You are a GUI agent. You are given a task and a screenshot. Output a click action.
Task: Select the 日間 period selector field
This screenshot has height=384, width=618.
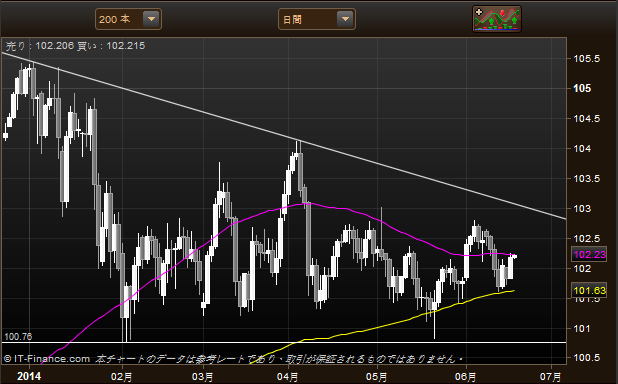pos(317,19)
